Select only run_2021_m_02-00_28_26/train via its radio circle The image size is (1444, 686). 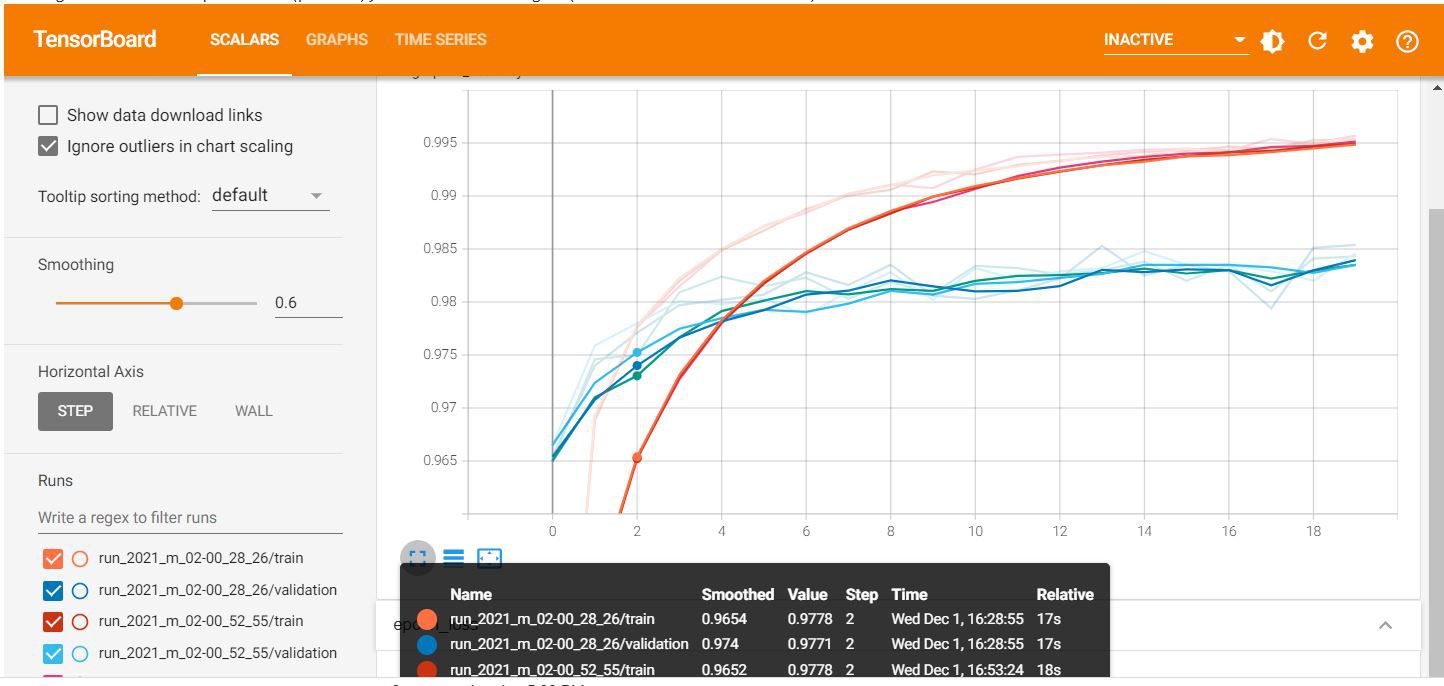pyautogui.click(x=80, y=559)
